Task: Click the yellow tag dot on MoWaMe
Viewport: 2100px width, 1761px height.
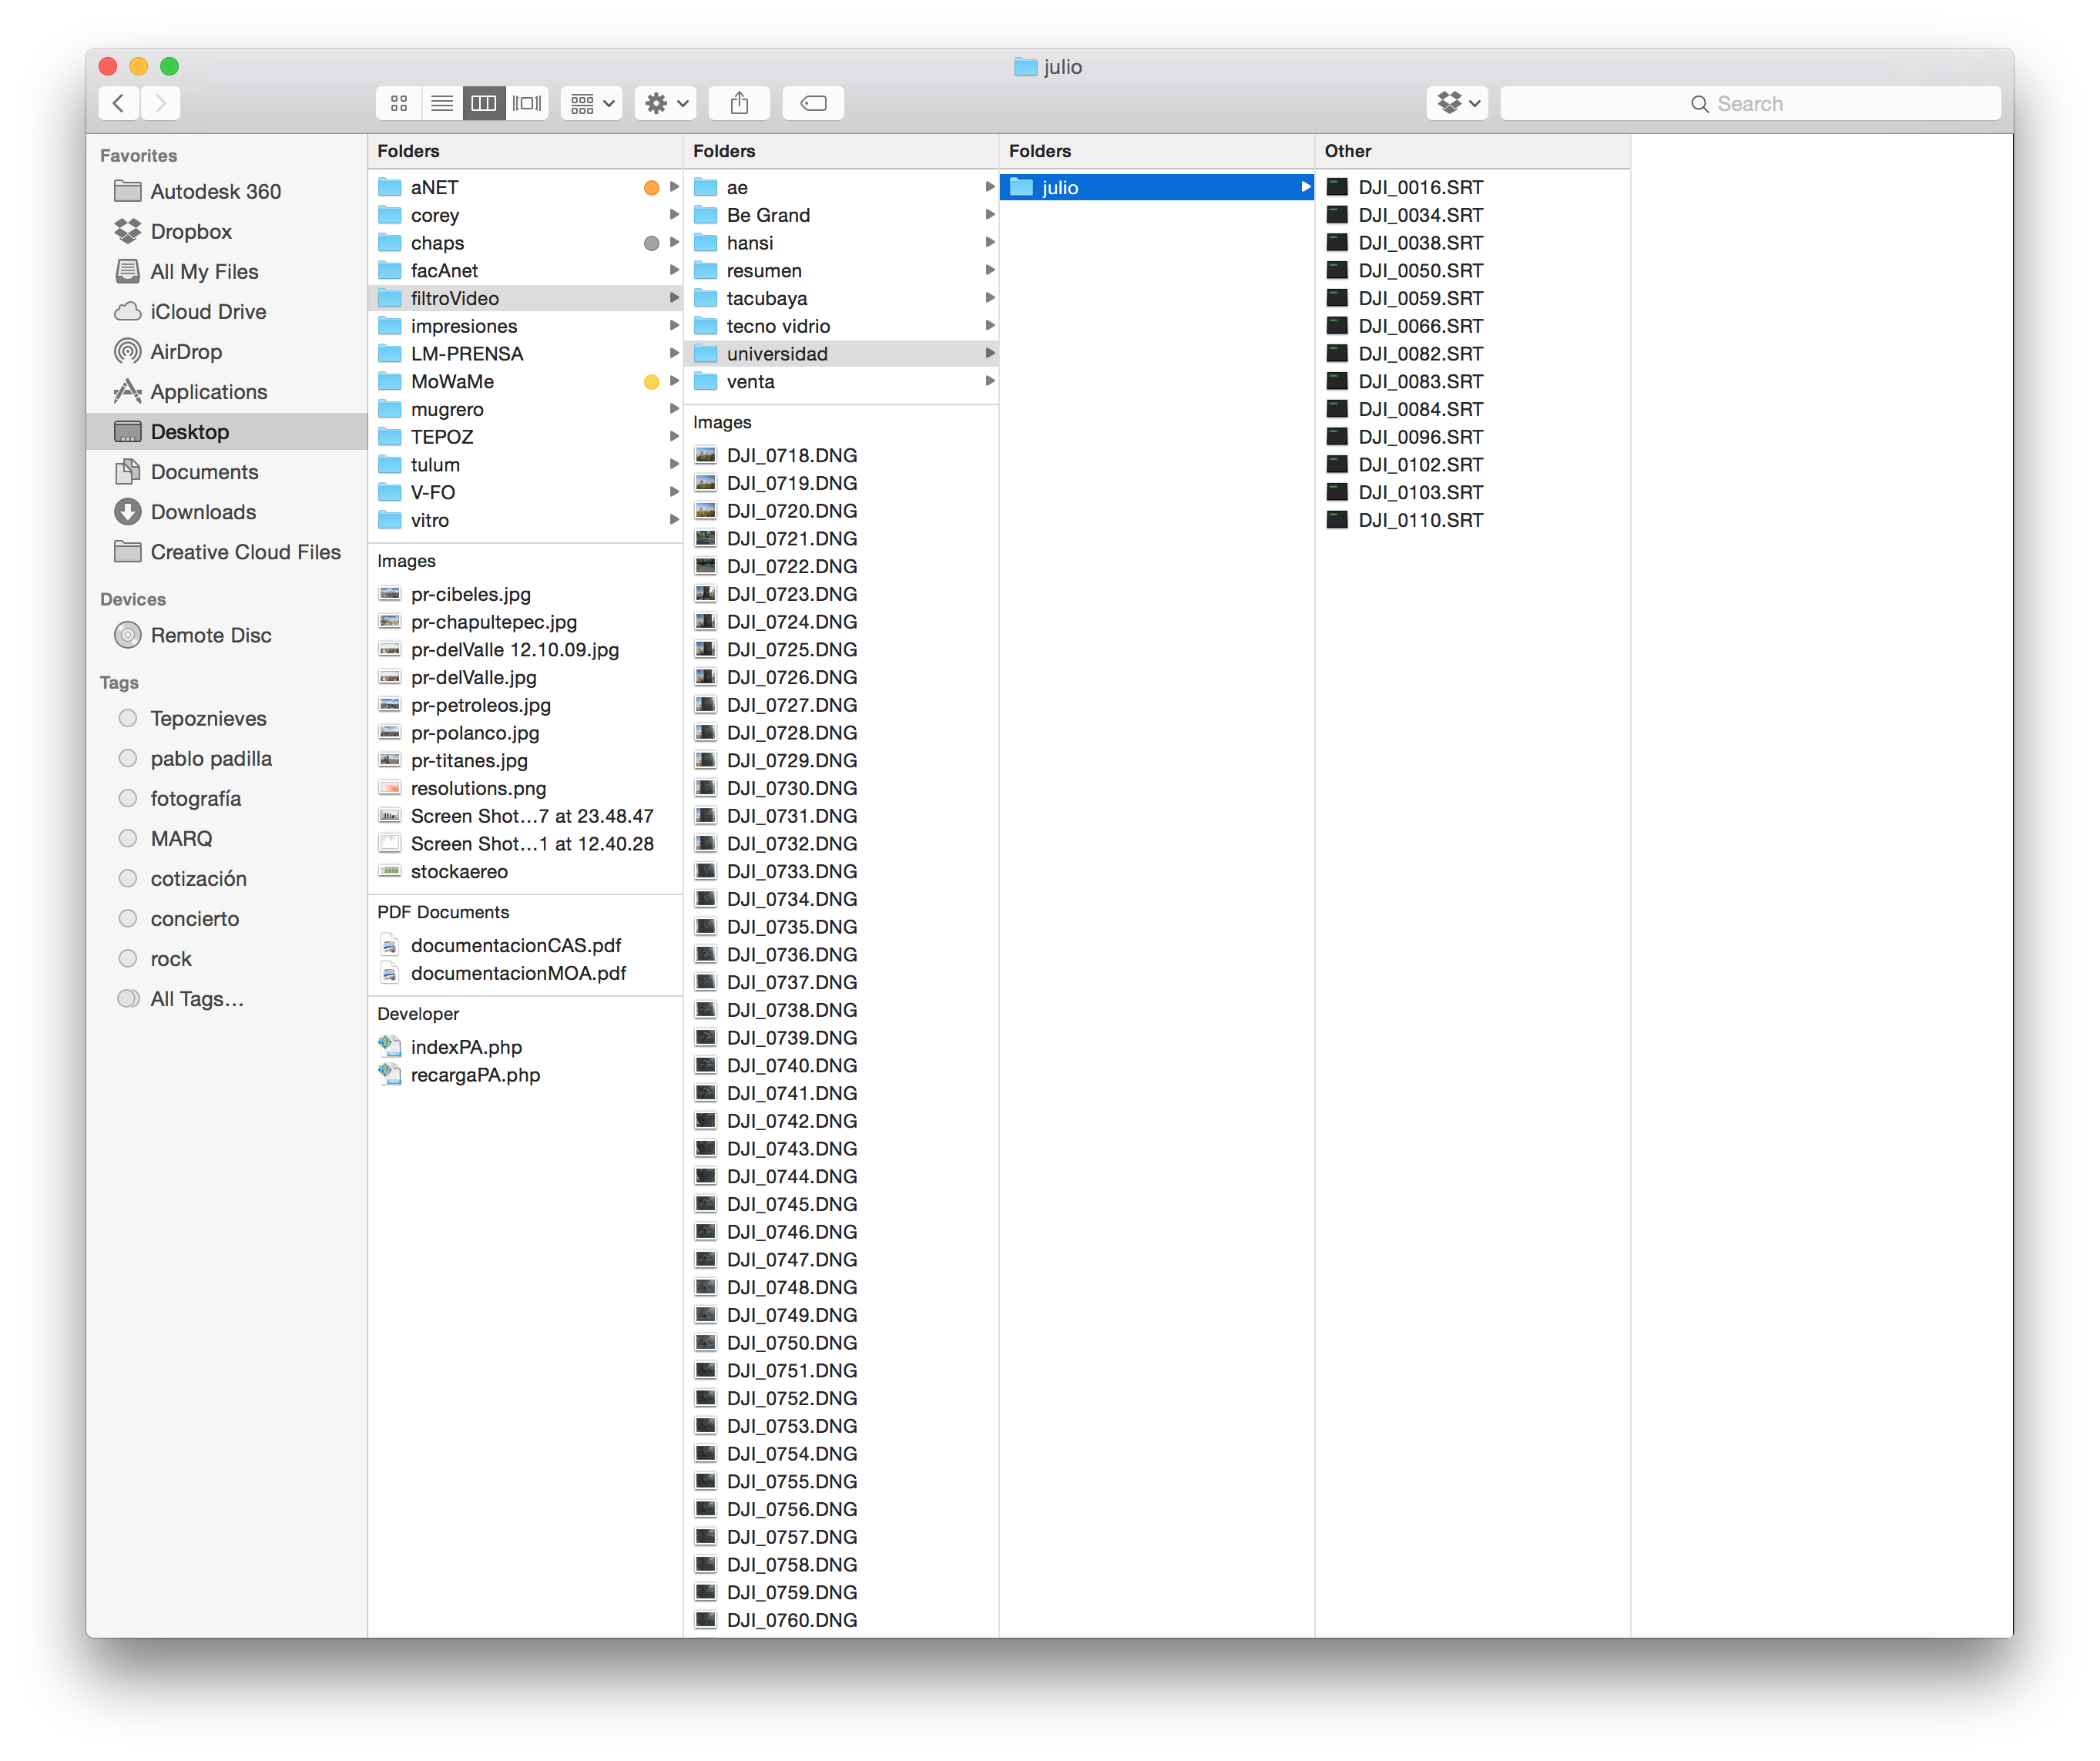Action: (651, 381)
